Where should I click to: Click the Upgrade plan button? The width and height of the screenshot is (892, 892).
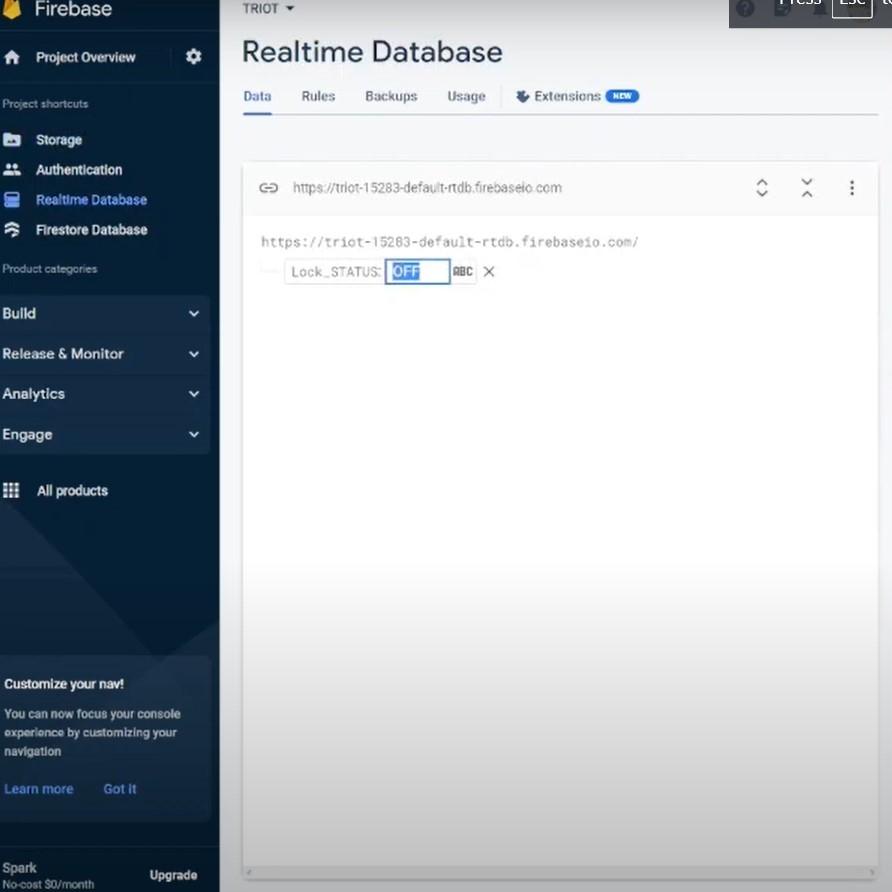click(x=173, y=875)
